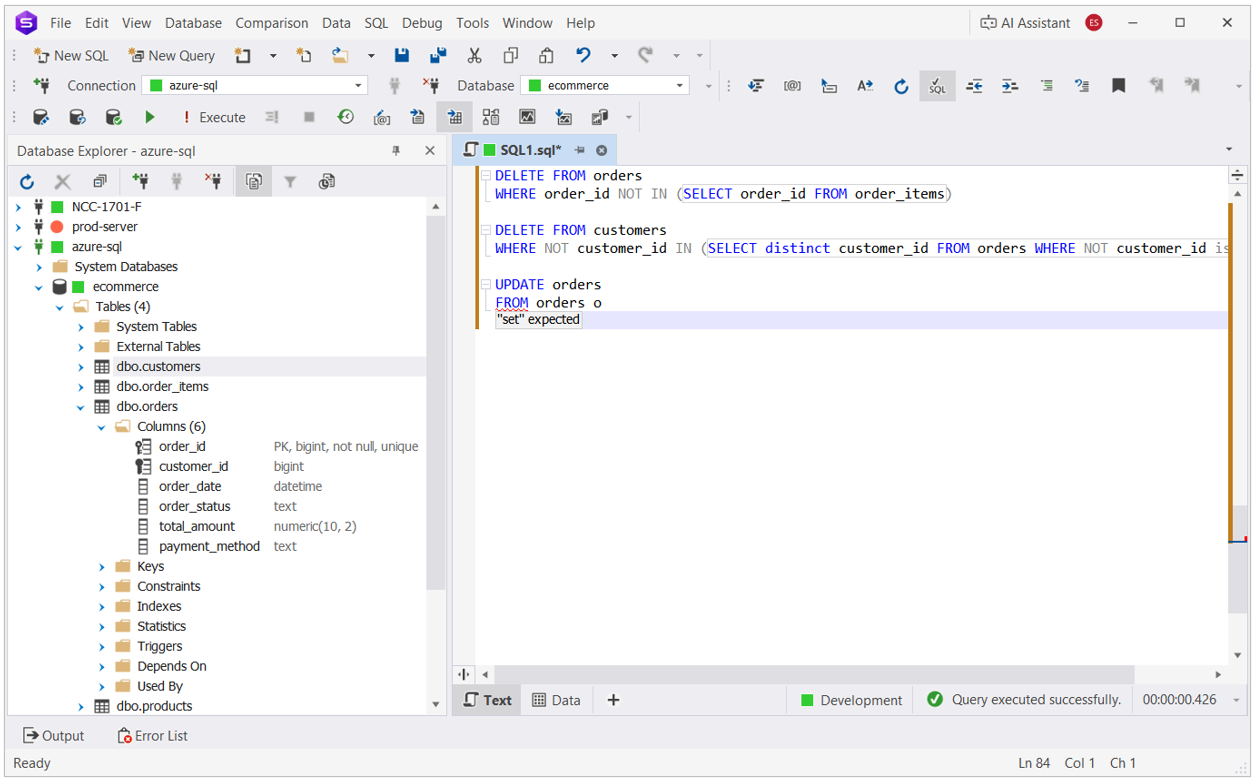The height and width of the screenshot is (781, 1257).
Task: Toggle the SQL syntax check icon
Action: point(937,86)
